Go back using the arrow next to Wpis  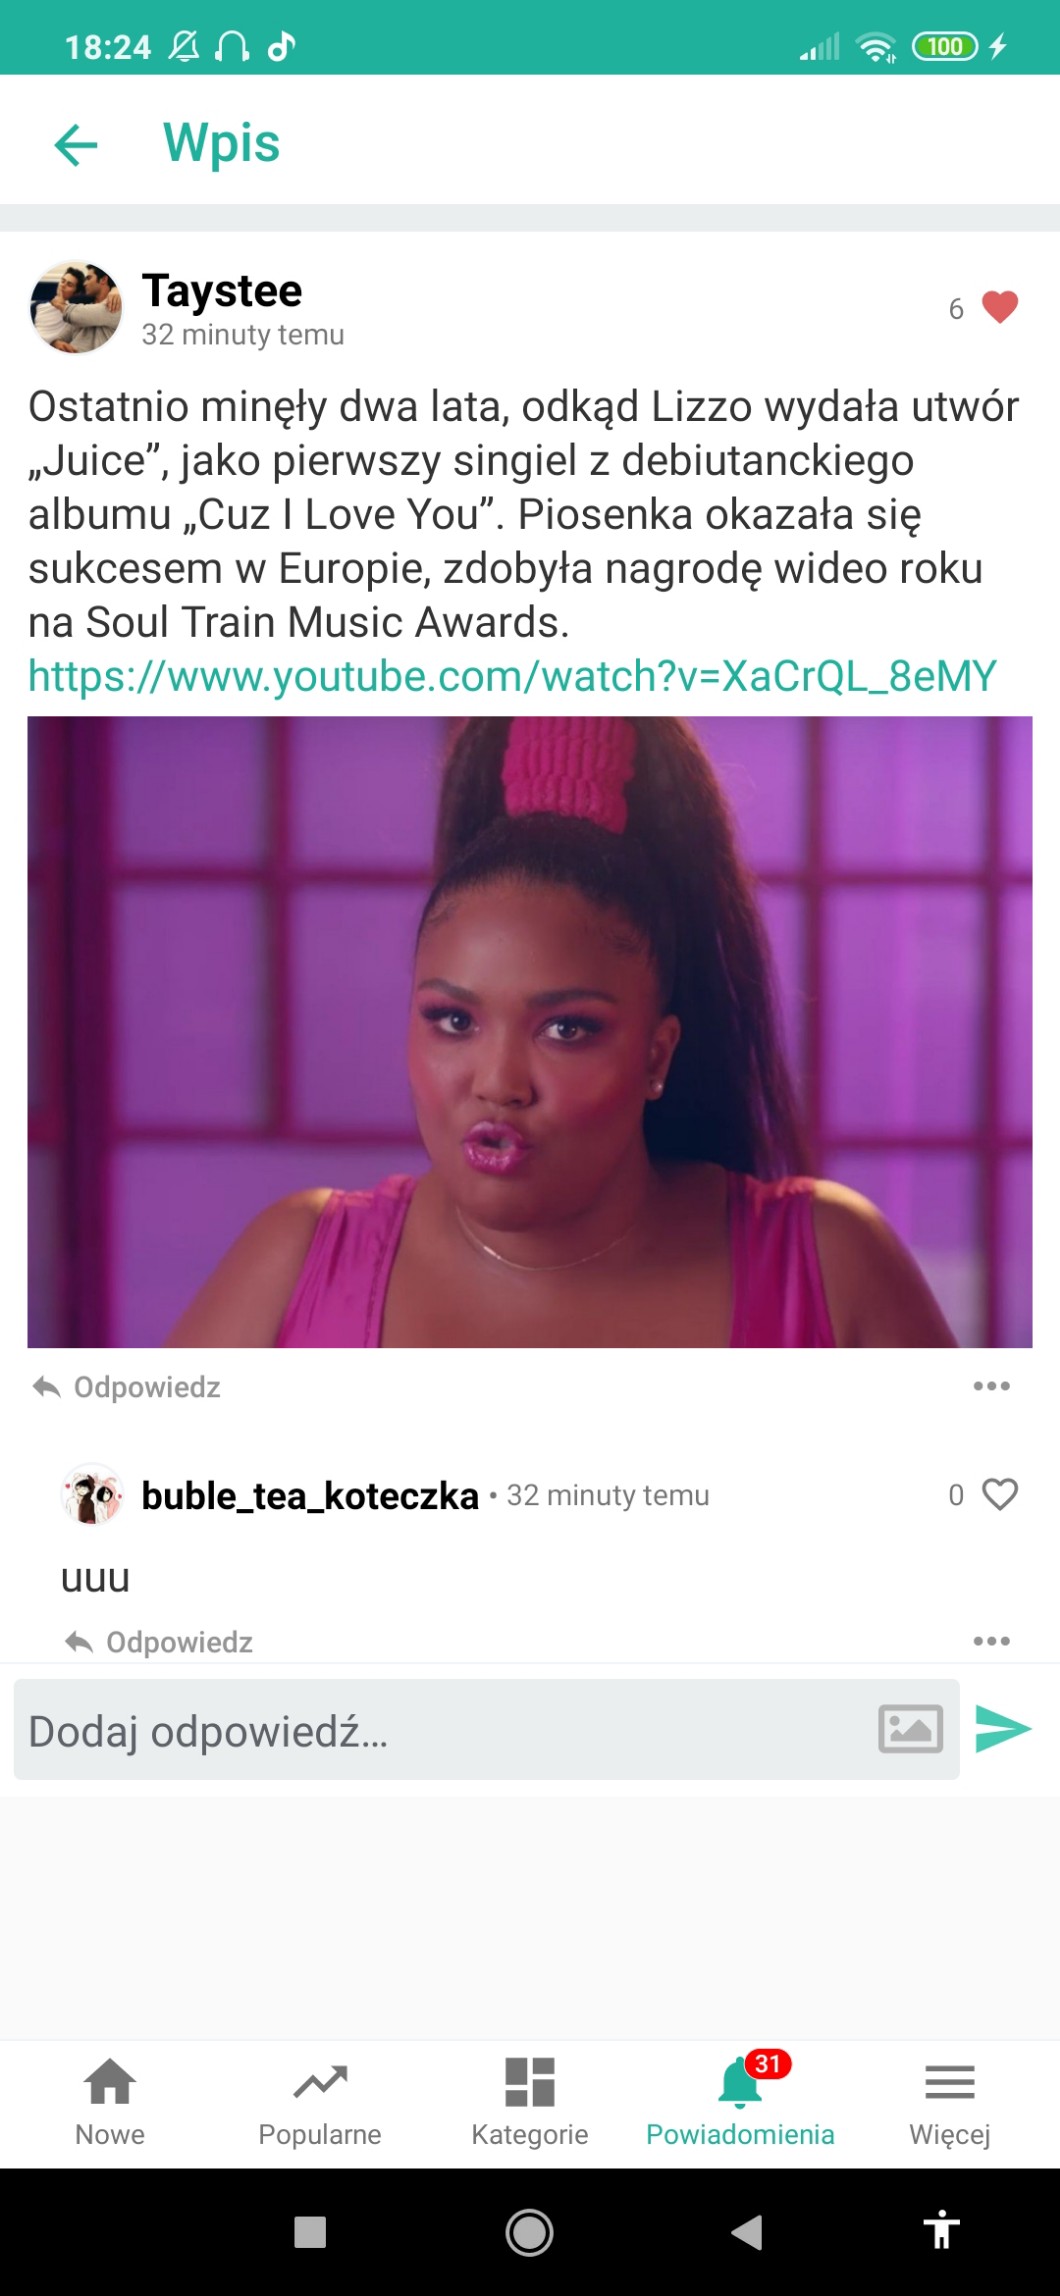[x=76, y=144]
